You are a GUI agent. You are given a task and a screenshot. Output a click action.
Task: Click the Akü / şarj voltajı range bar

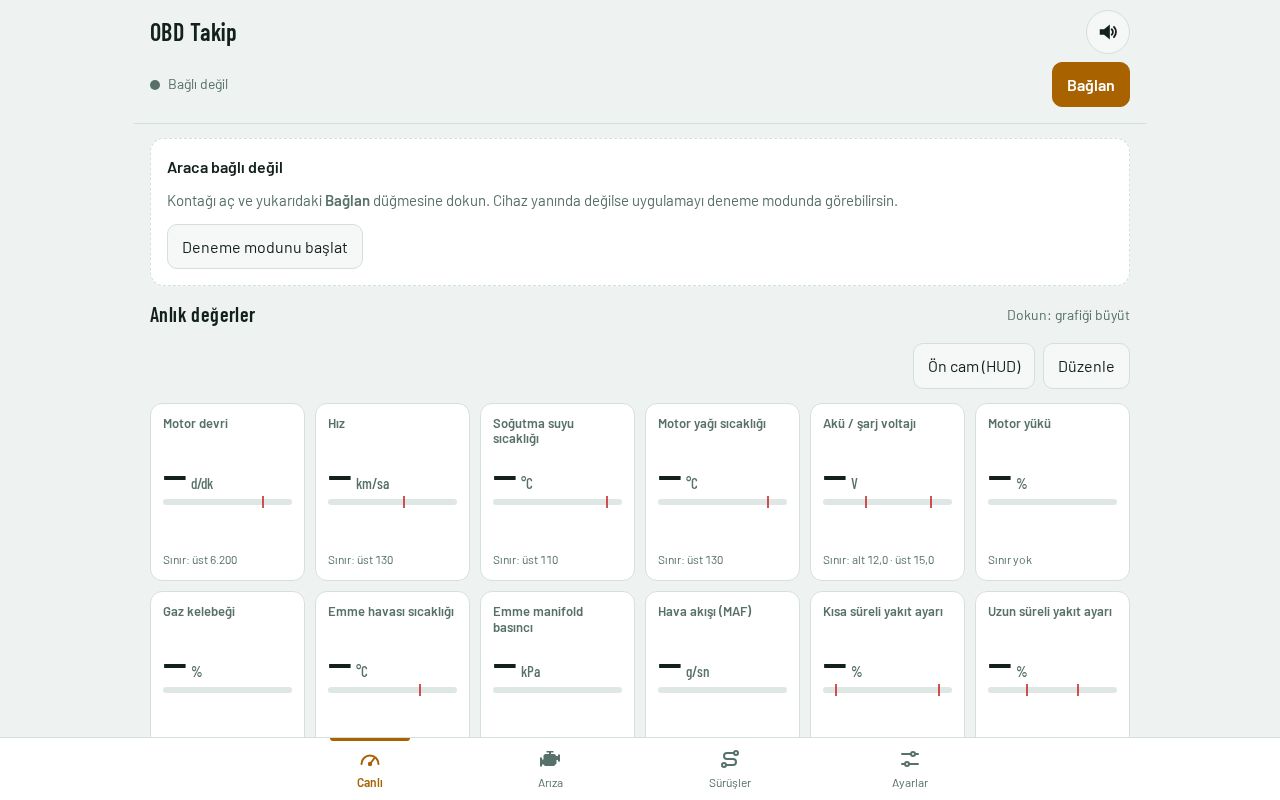887,502
